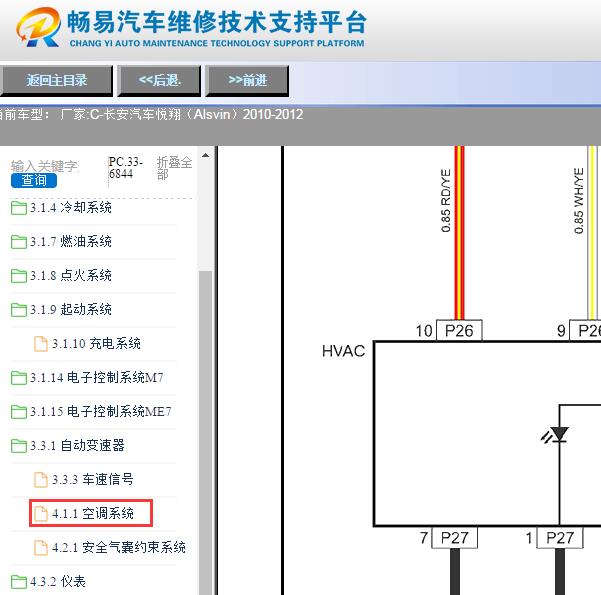Click the blue 查询 search button
This screenshot has height=595, width=601.
[34, 180]
